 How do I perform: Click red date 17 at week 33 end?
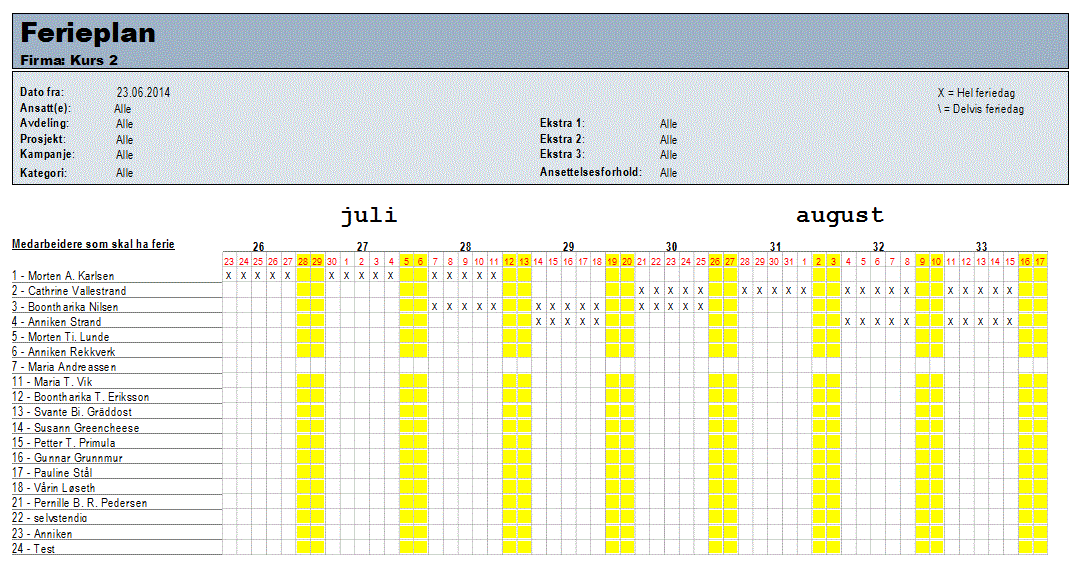tap(1040, 262)
